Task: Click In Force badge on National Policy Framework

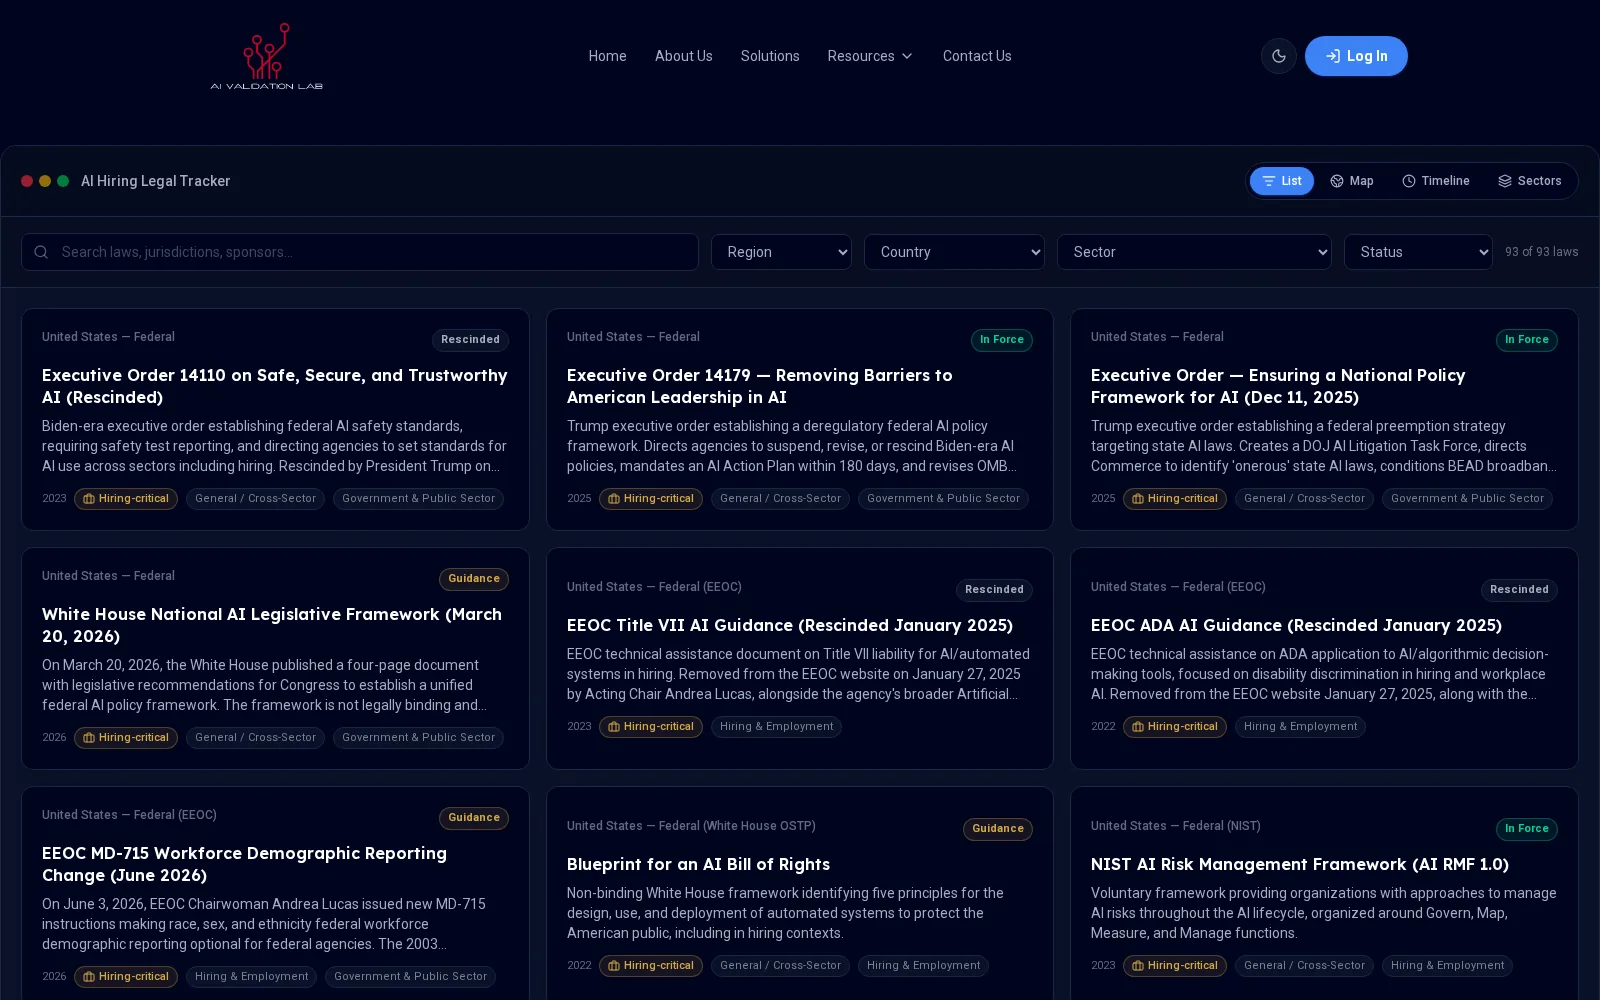Action: (x=1527, y=340)
